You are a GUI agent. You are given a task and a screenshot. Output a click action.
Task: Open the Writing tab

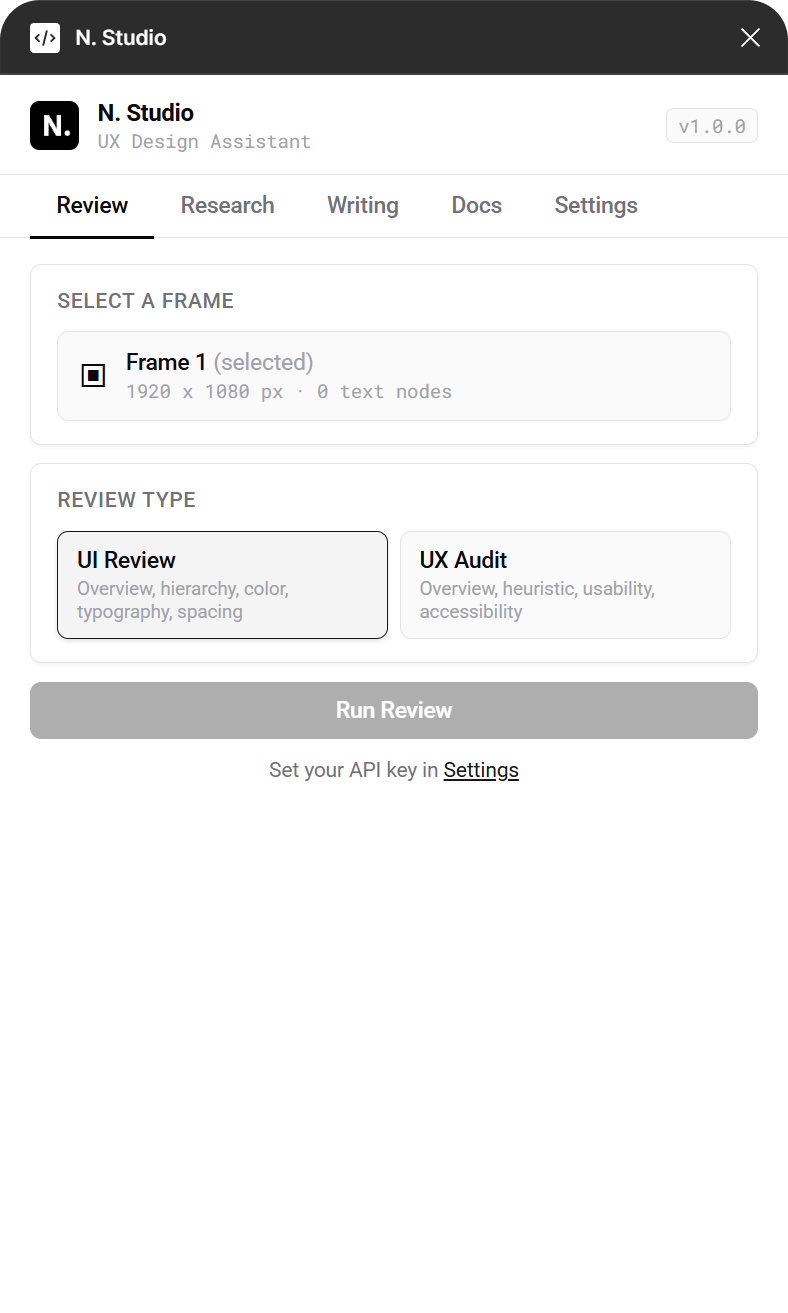point(362,205)
